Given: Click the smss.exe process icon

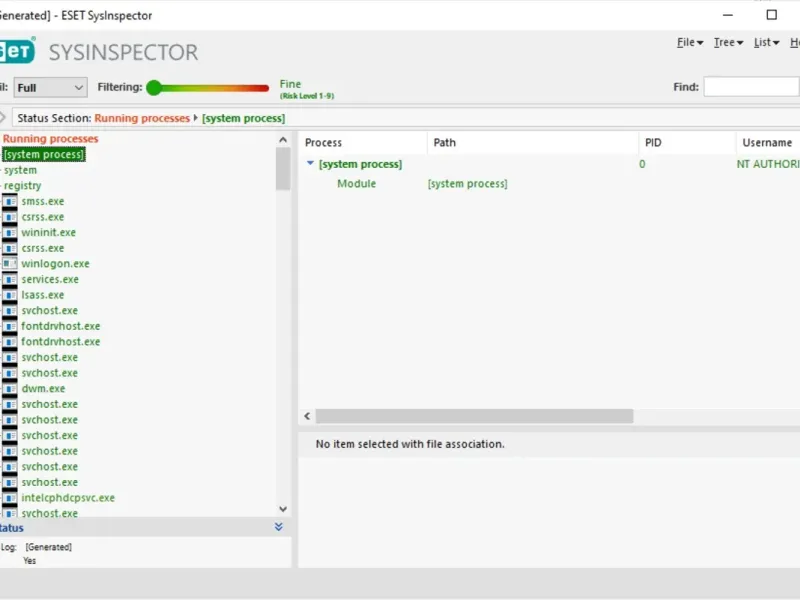Looking at the screenshot, I should [10, 202].
